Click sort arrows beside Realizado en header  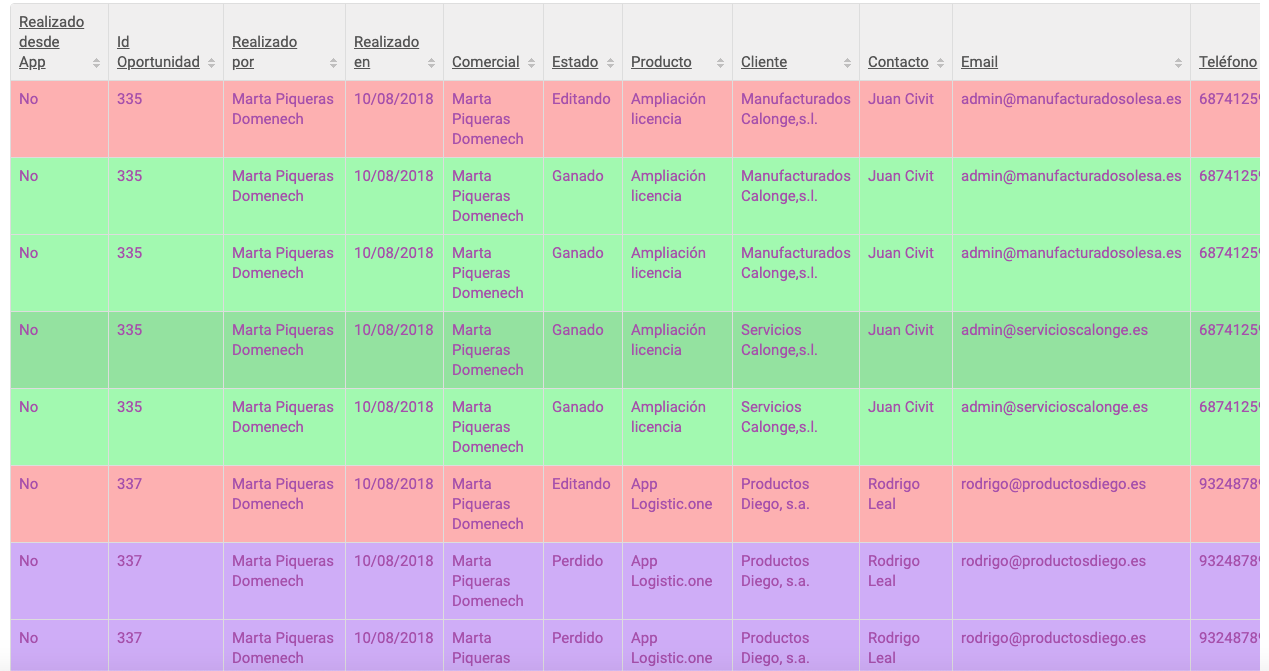(x=431, y=63)
